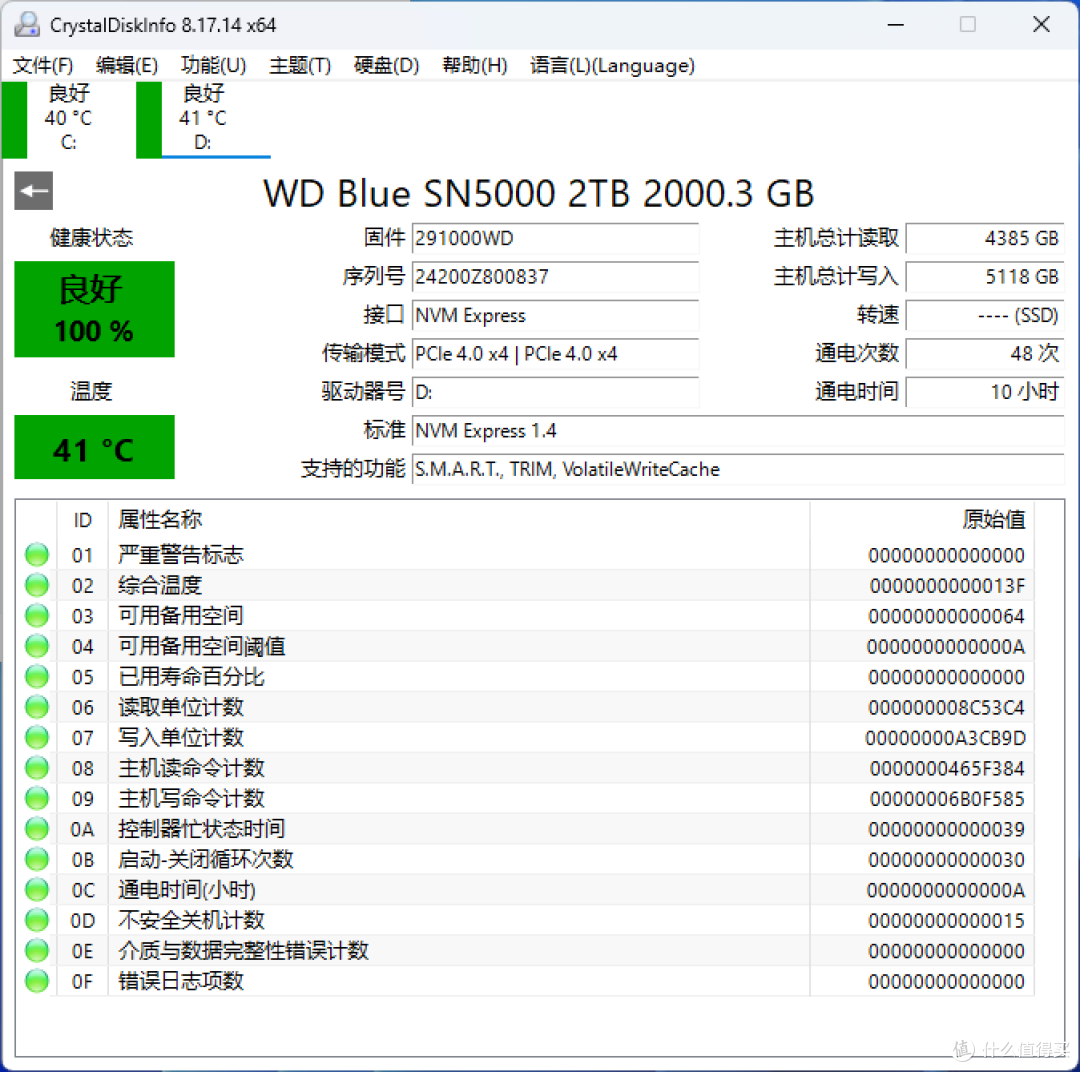Open the 语言(L)(Language) menu

[x=612, y=65]
